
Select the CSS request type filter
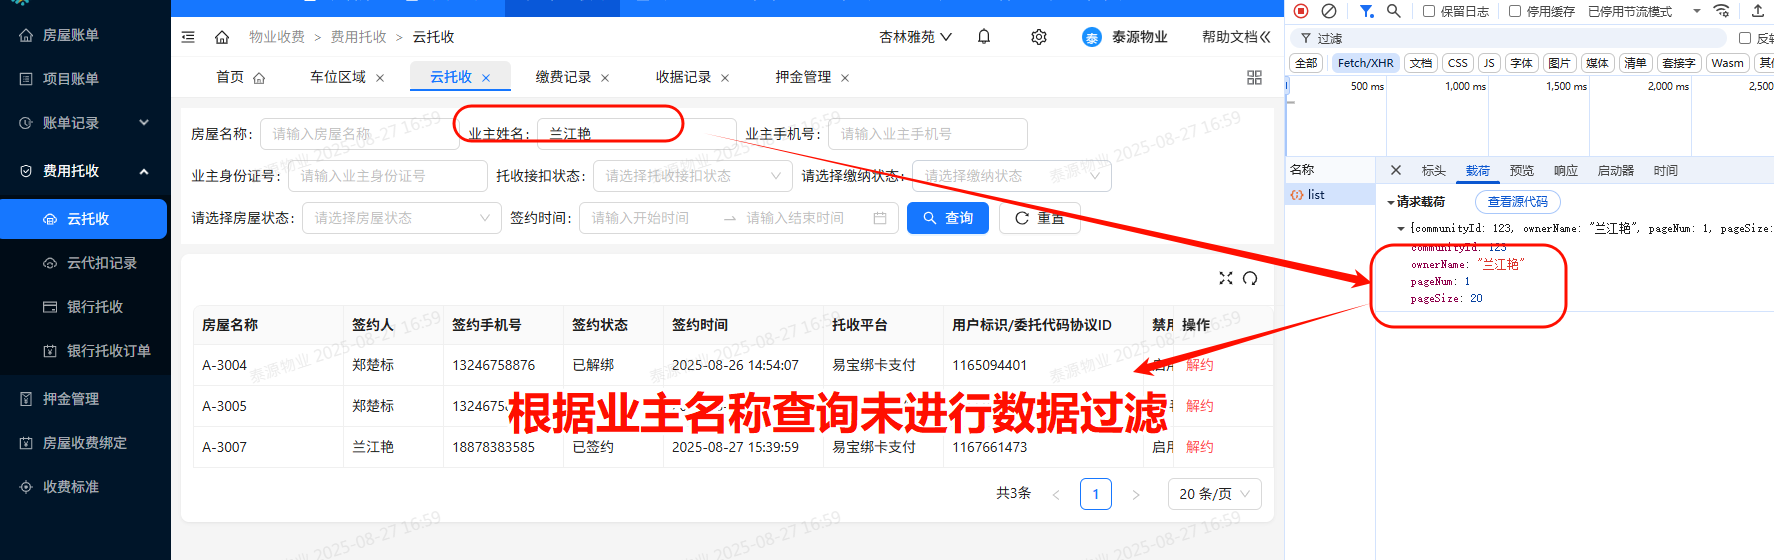[1458, 63]
